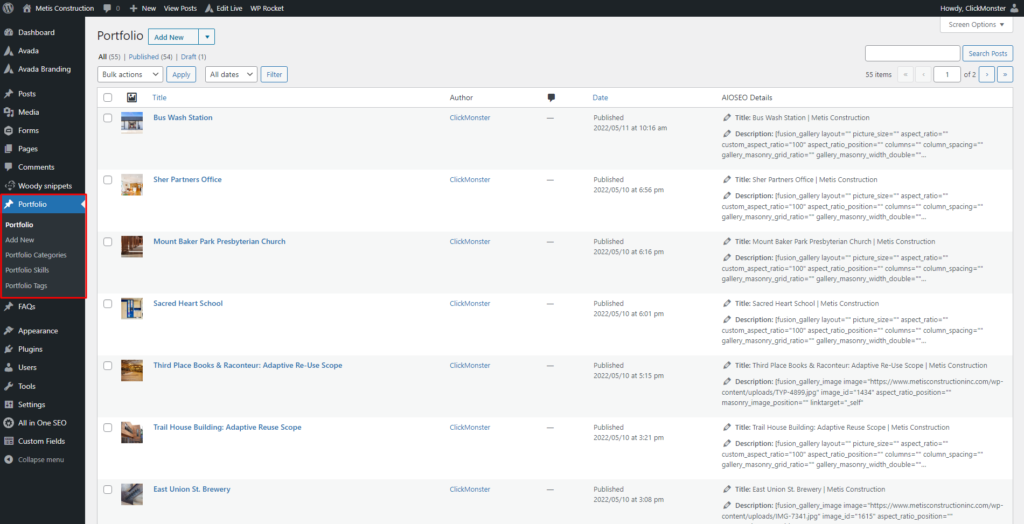This screenshot has width=1024, height=524.
Task: Select Mount Baker Park Presbyterian Church checkbox
Action: (x=108, y=241)
